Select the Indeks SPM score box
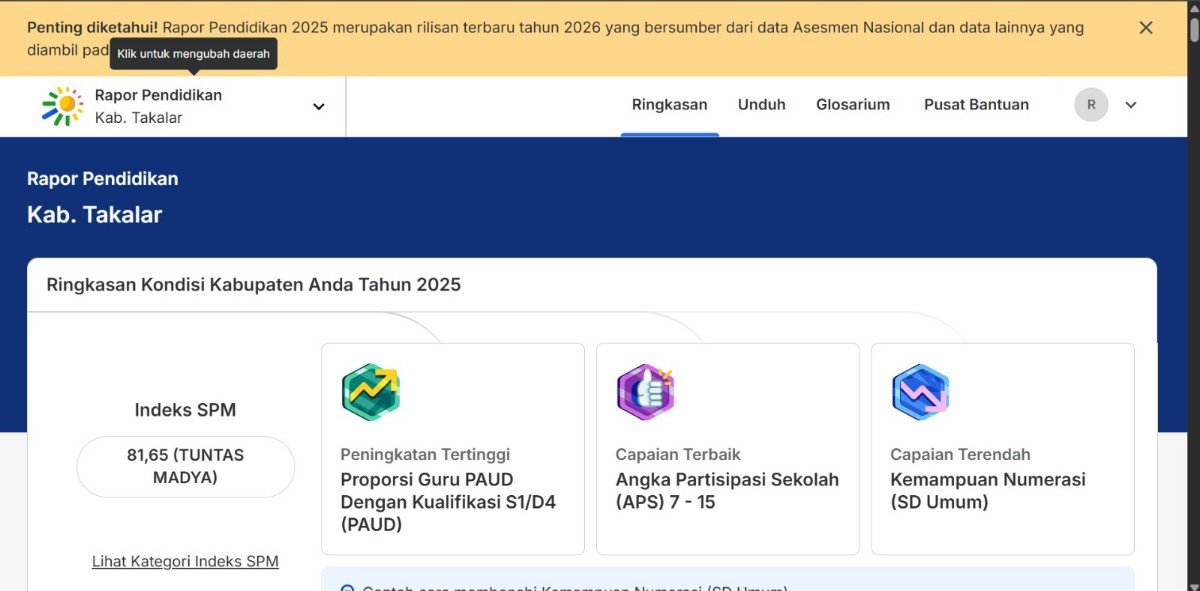The width and height of the screenshot is (1200, 591). (x=185, y=467)
